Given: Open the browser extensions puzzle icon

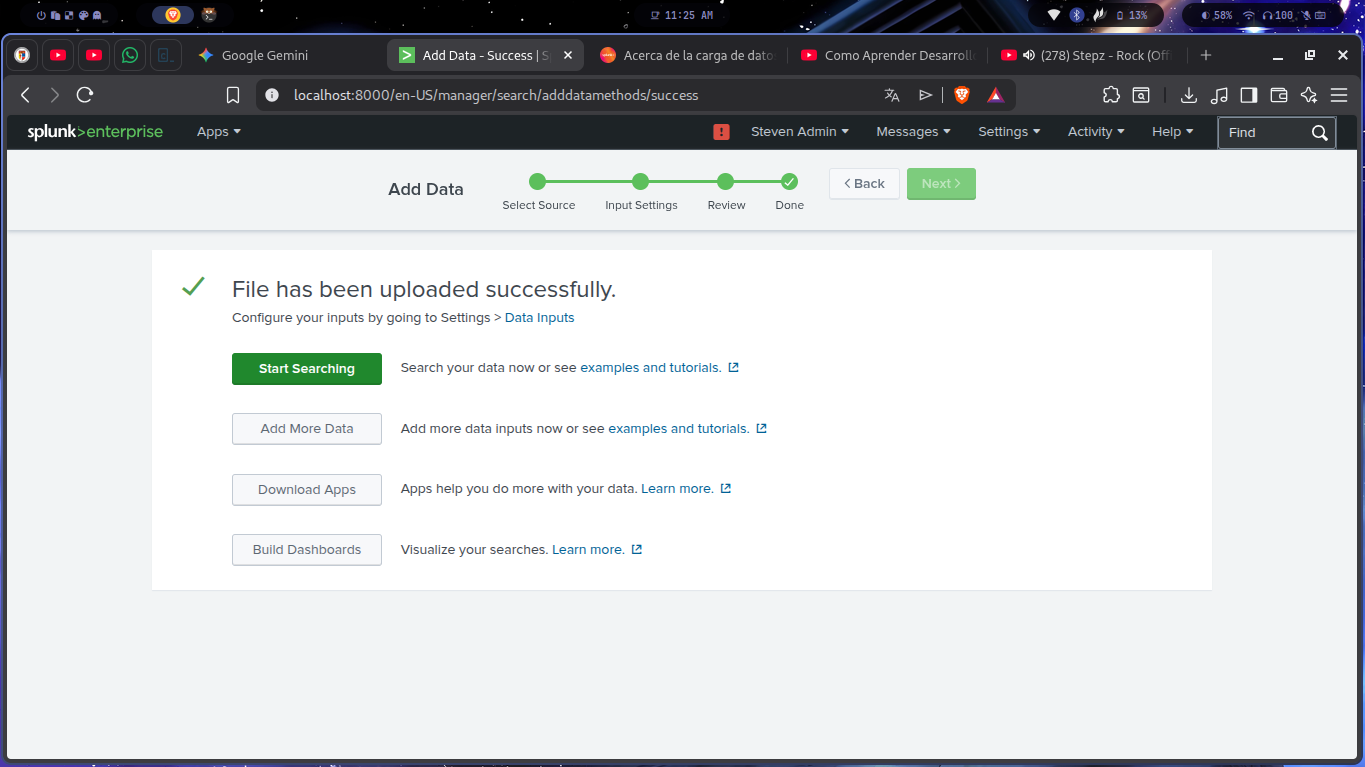Looking at the screenshot, I should tap(1111, 95).
